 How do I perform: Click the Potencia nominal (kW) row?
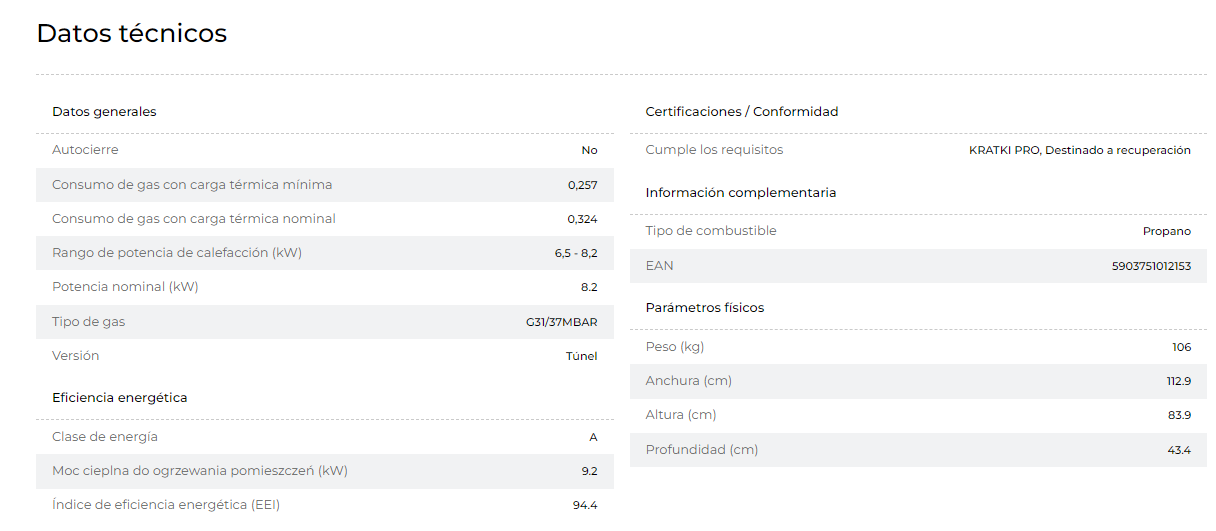coord(325,287)
